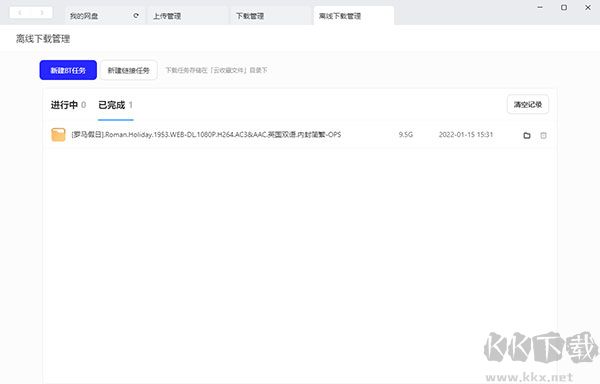Screen dimensions: 600x384
Task: Click the yellow folder icon of Roman.Holiday
Action: (58, 135)
